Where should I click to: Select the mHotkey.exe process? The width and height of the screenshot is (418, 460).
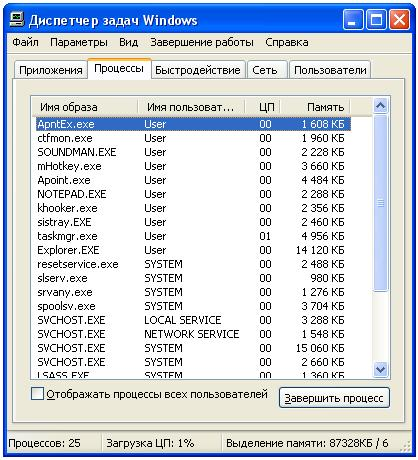[x=193, y=166]
